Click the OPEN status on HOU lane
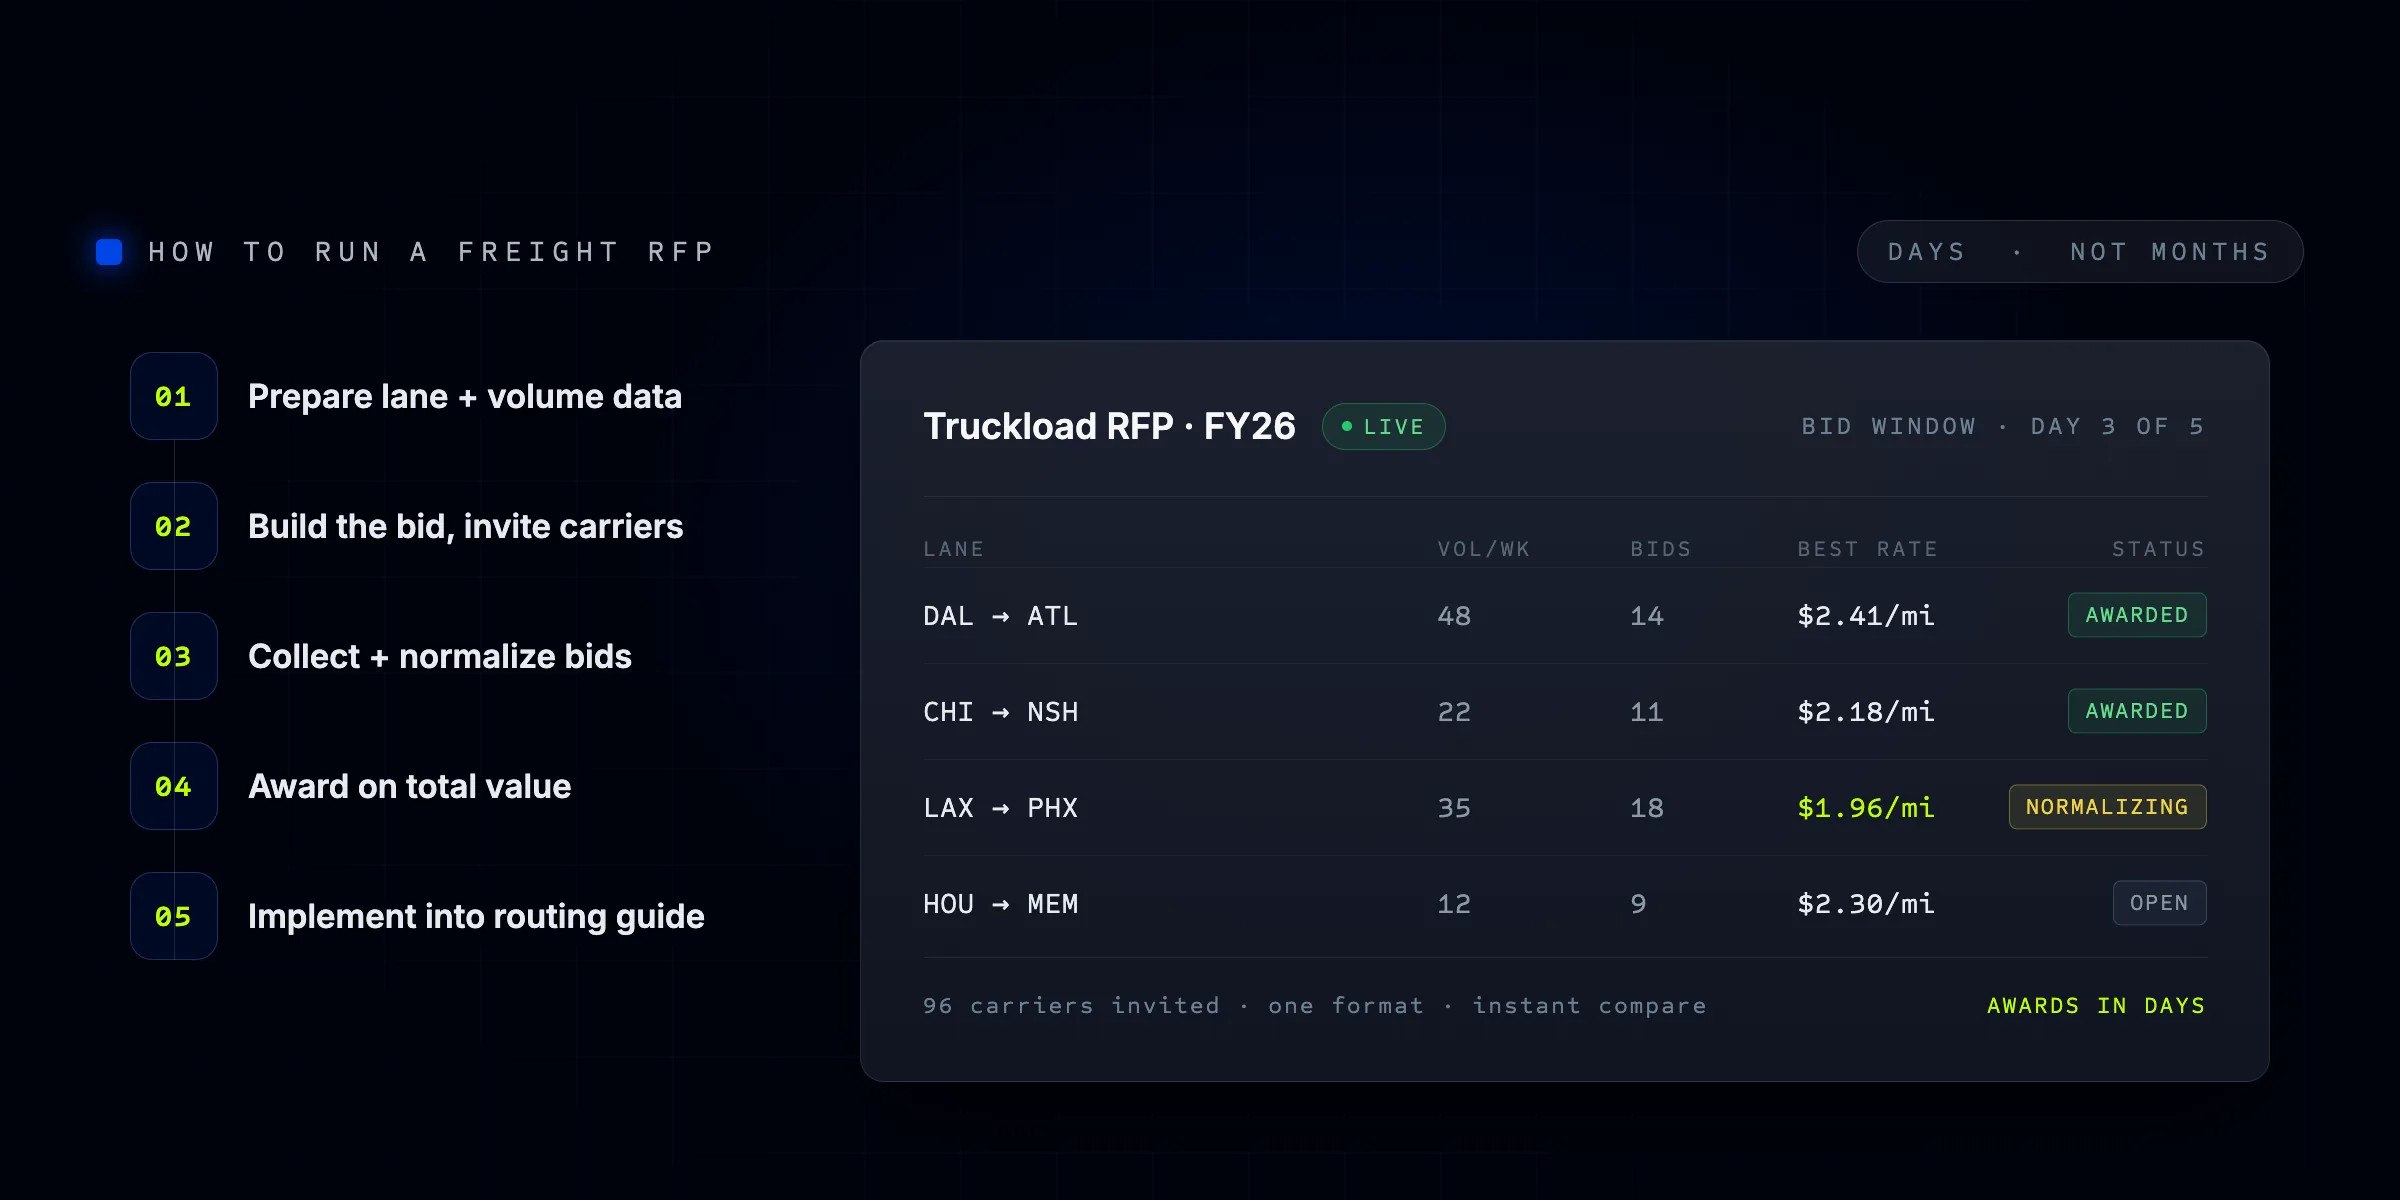Screen dimensions: 2400x1200 (x=2159, y=903)
